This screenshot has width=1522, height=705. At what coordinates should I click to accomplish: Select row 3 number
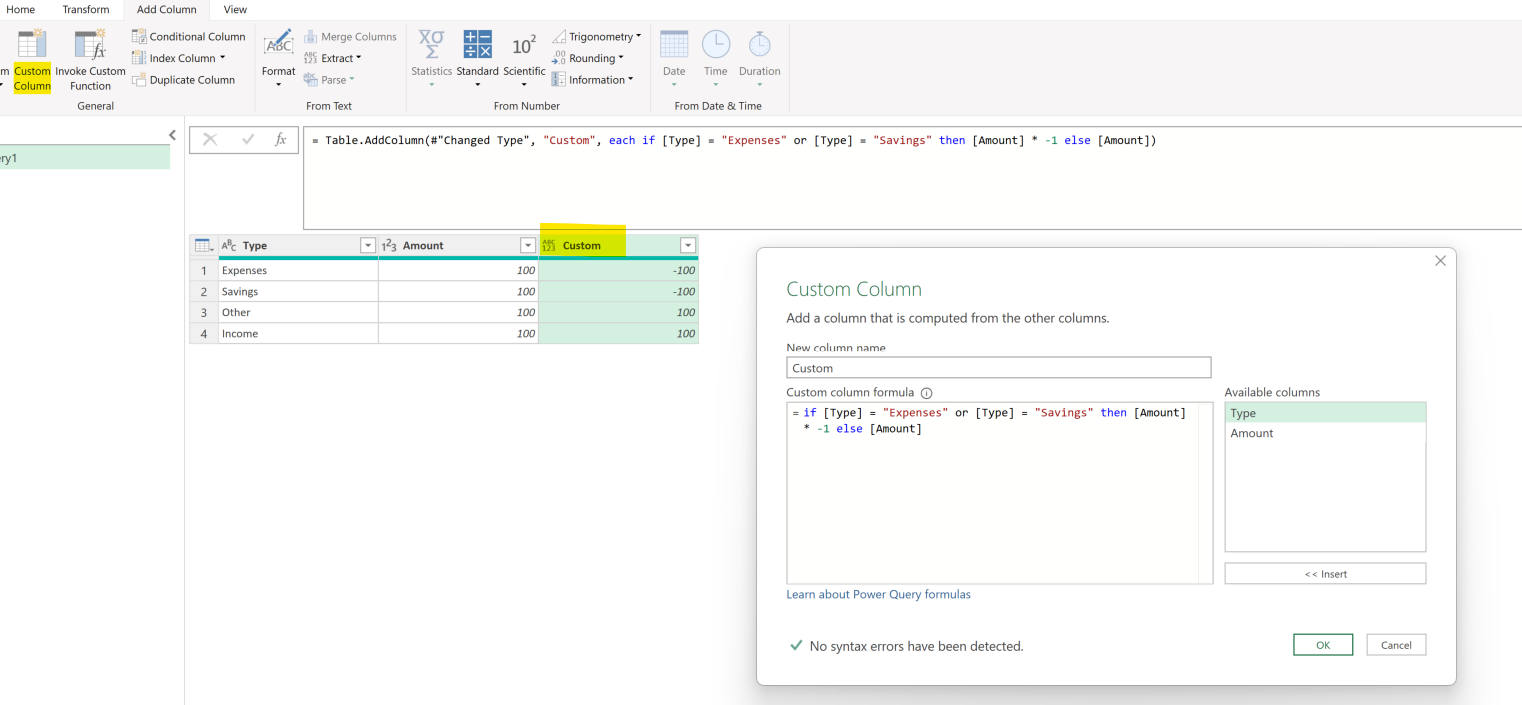click(x=204, y=312)
